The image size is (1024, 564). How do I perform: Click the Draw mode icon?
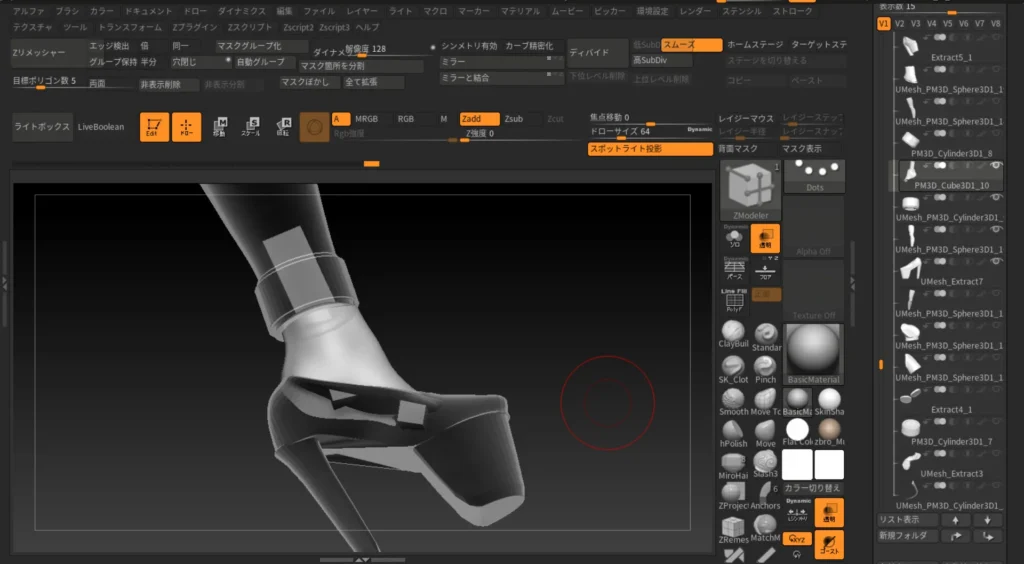click(186, 127)
